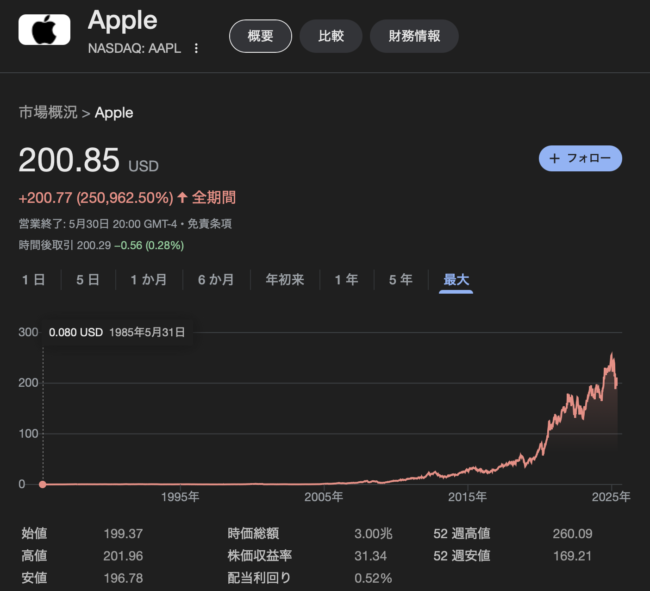Select the 比較 tab

pos(331,36)
